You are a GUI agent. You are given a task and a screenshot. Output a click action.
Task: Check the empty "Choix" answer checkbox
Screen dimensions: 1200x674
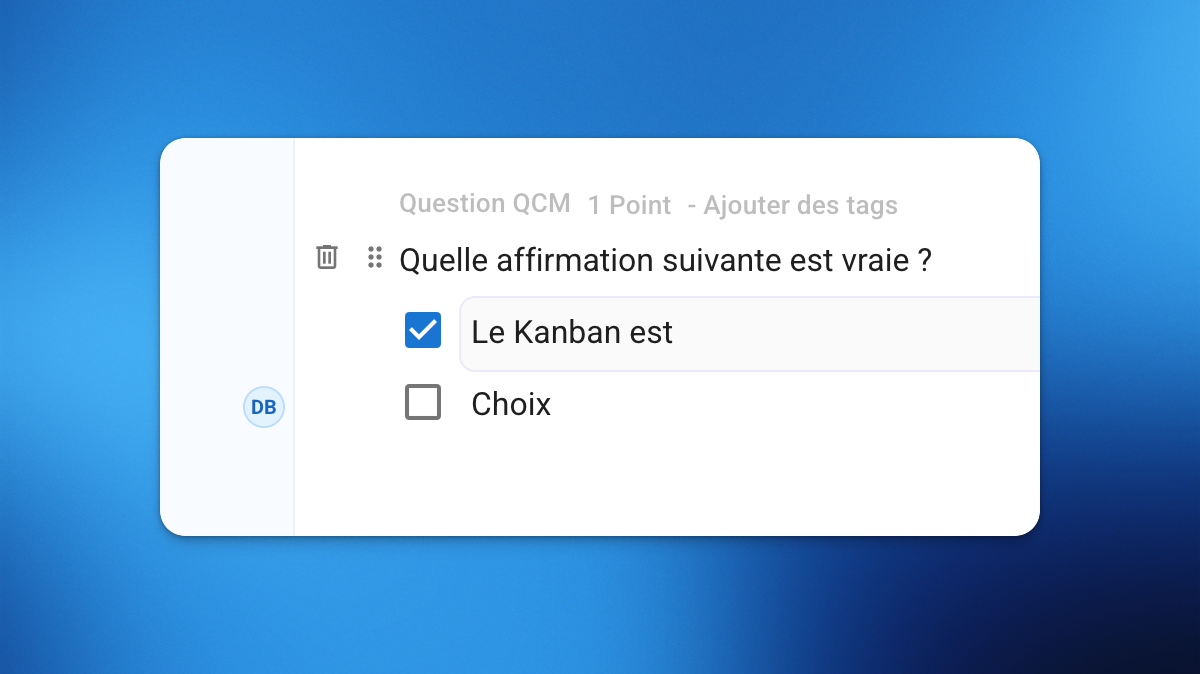click(x=423, y=402)
